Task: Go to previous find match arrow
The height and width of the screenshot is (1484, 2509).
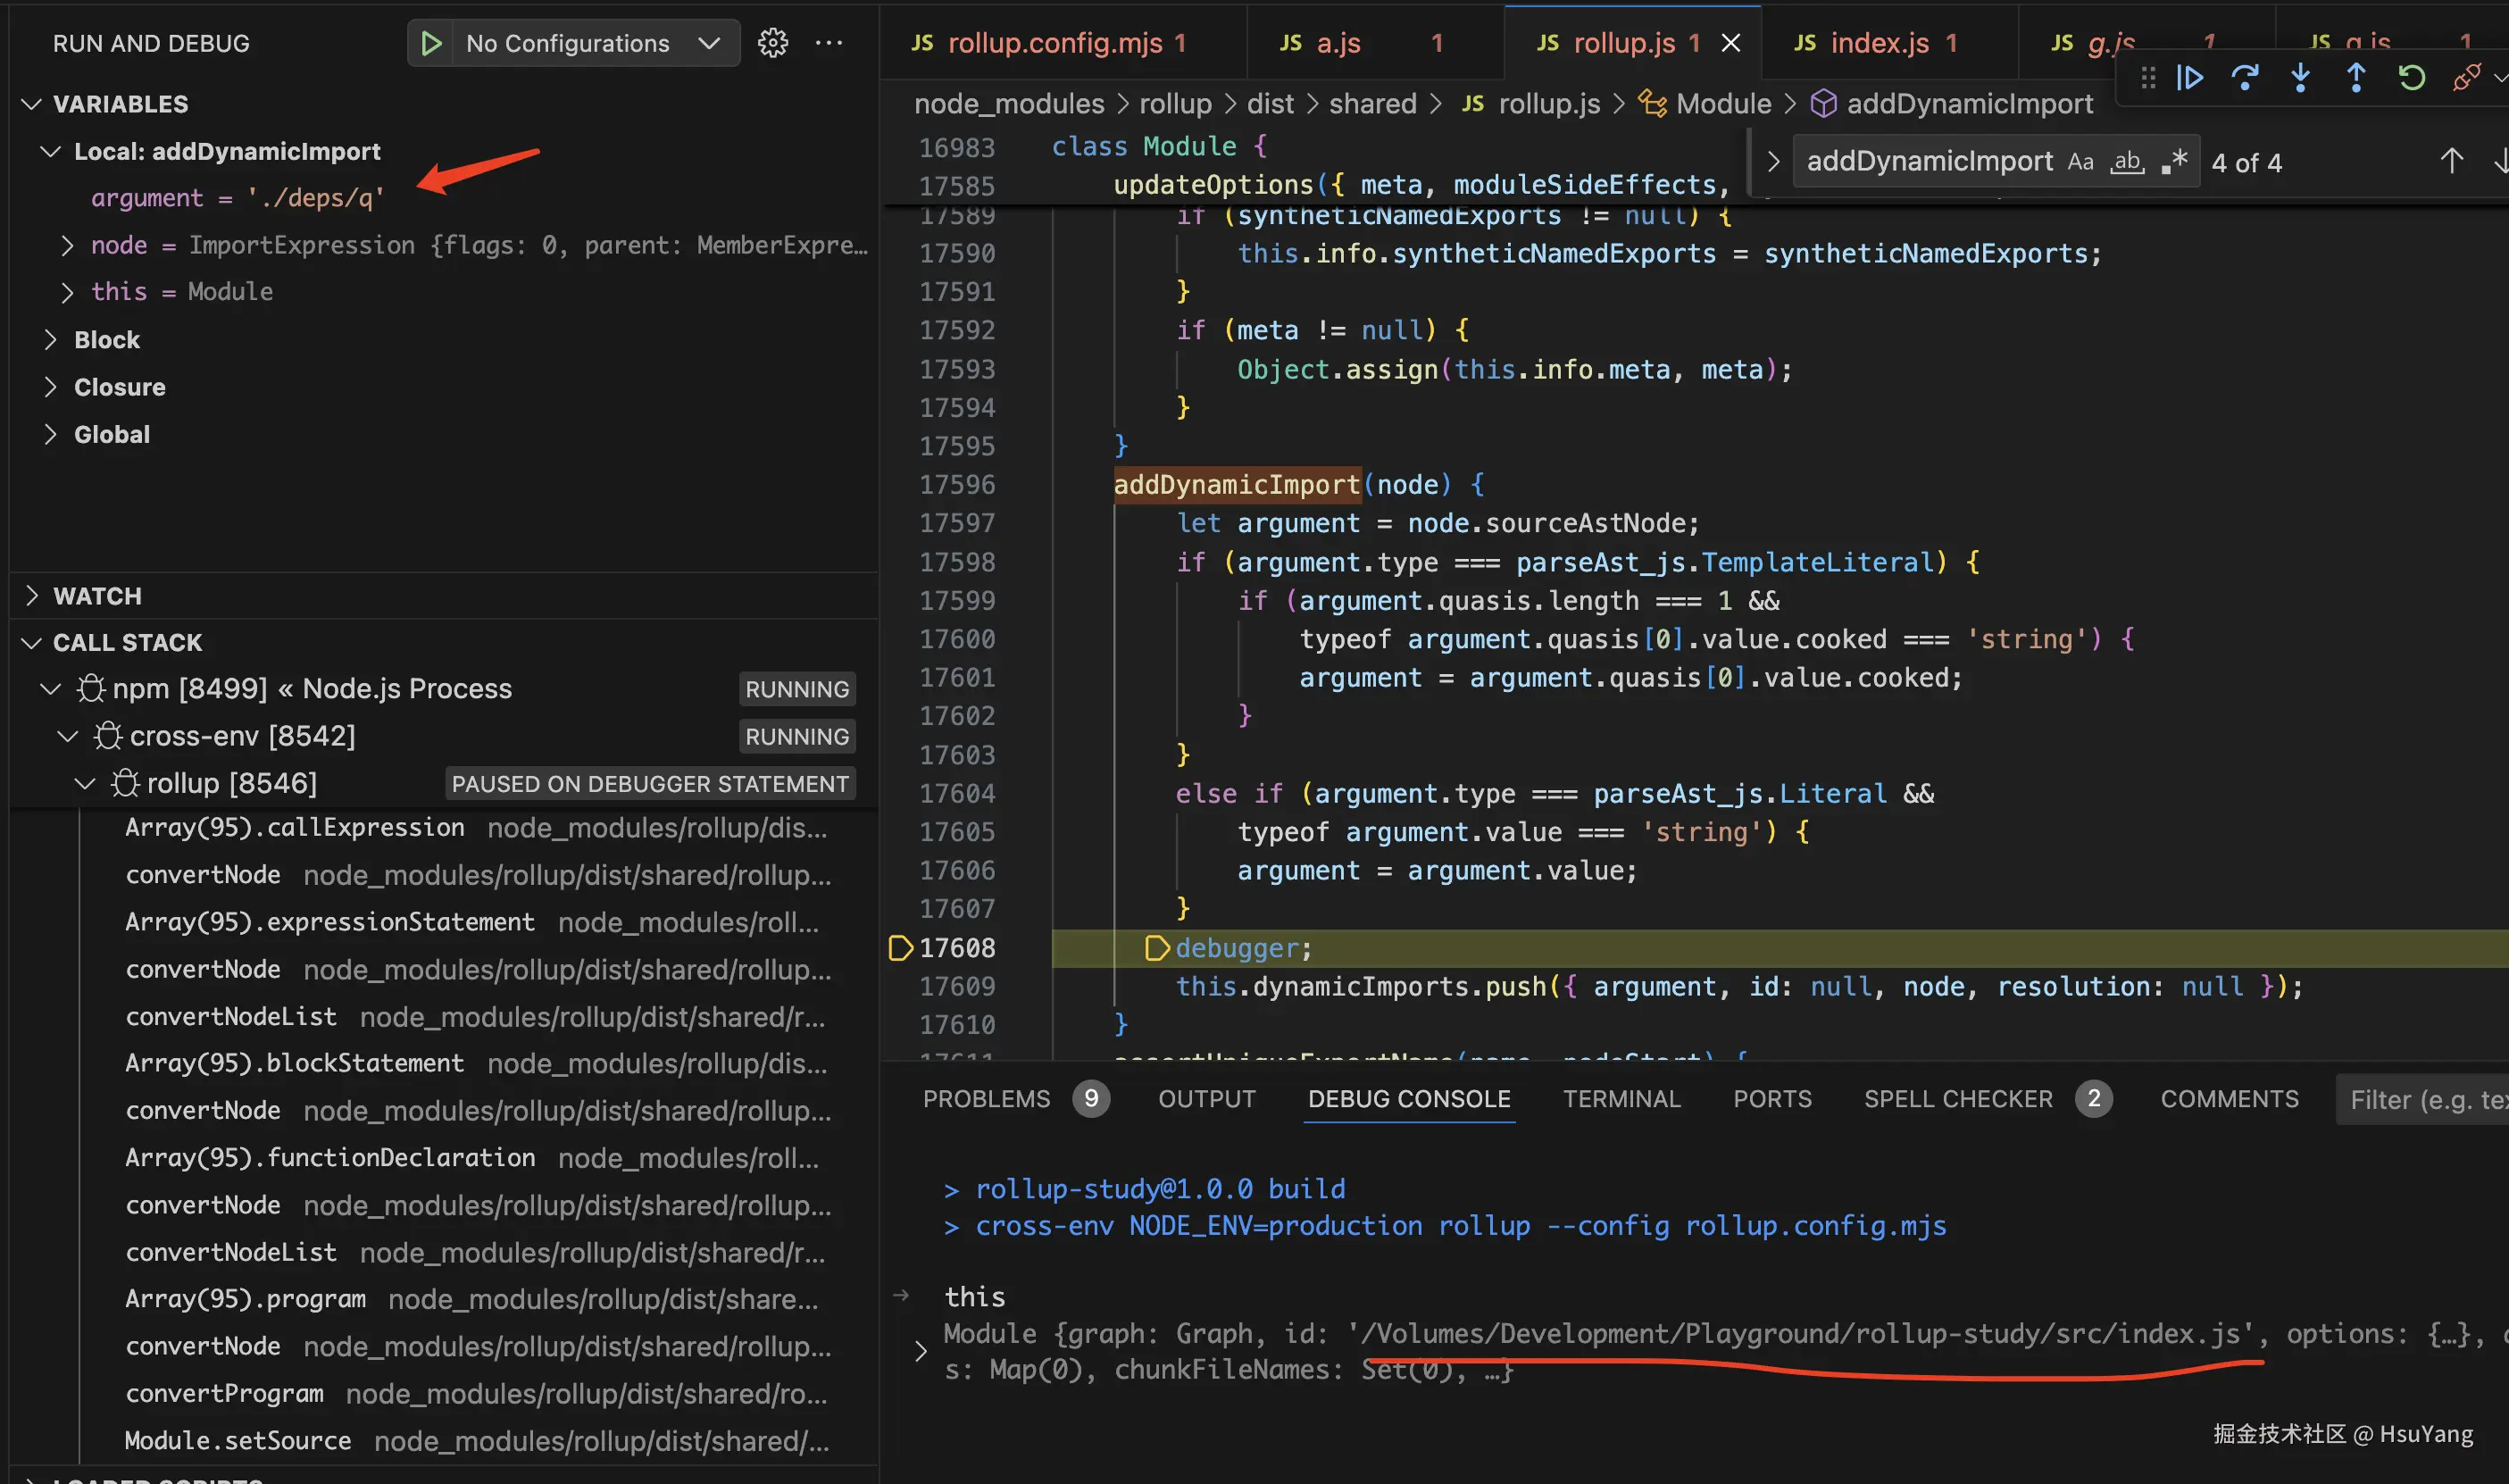Action: click(2450, 162)
